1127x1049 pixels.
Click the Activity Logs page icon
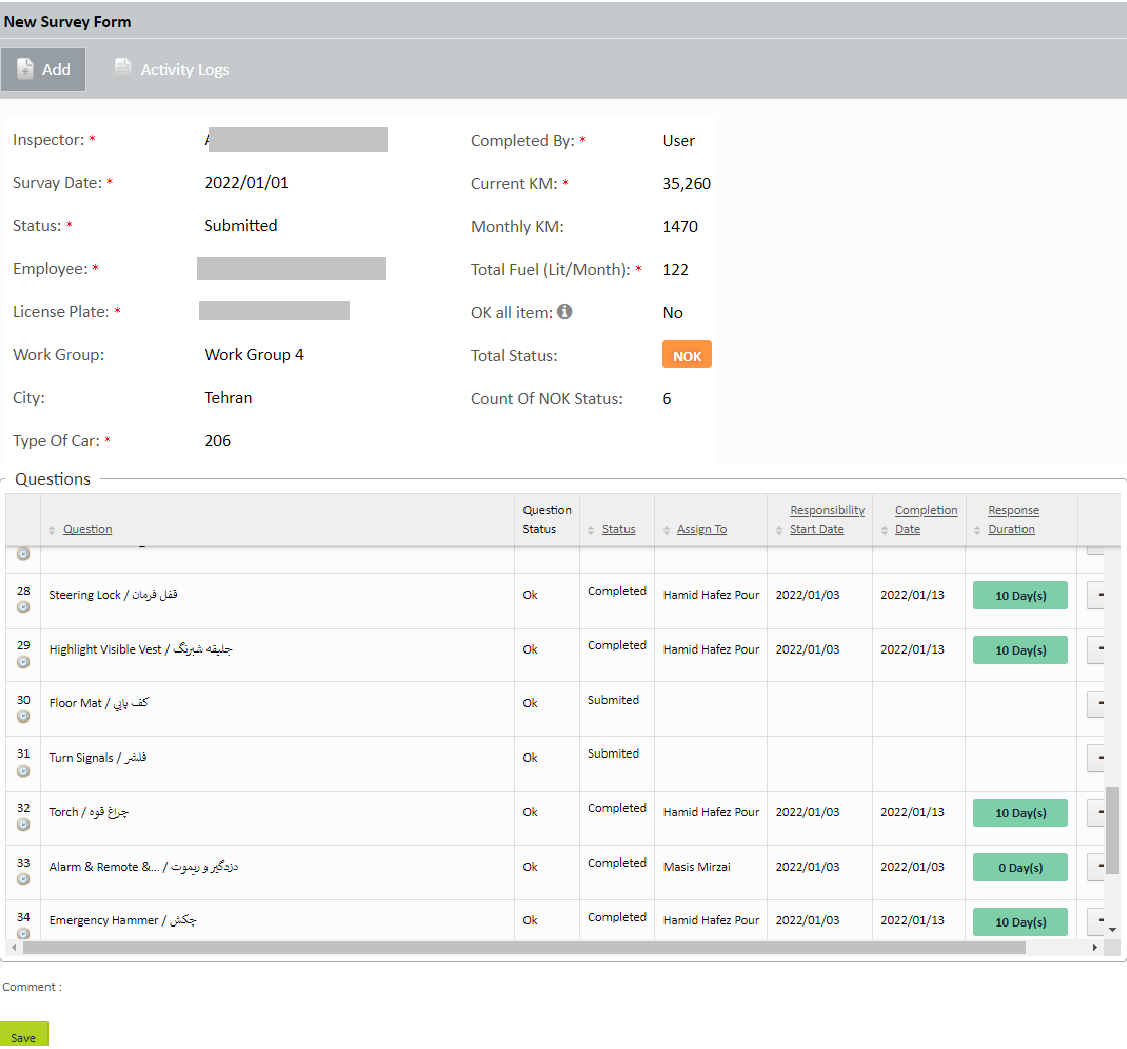[123, 68]
